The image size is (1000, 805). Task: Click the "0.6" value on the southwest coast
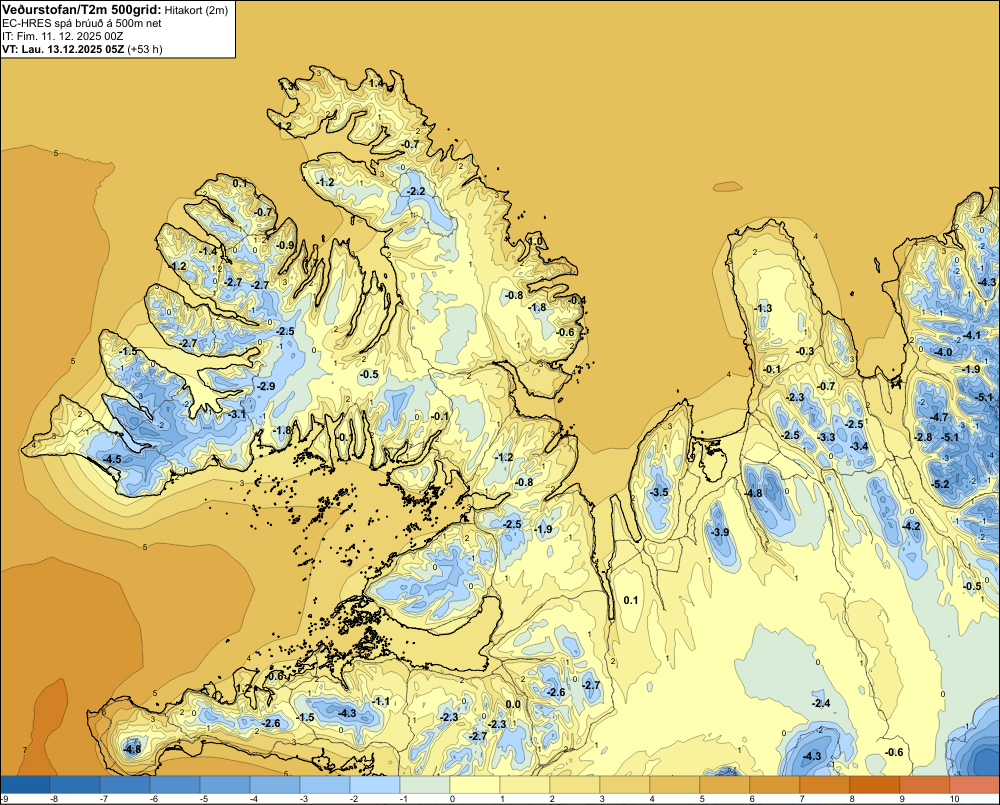(x=275, y=676)
